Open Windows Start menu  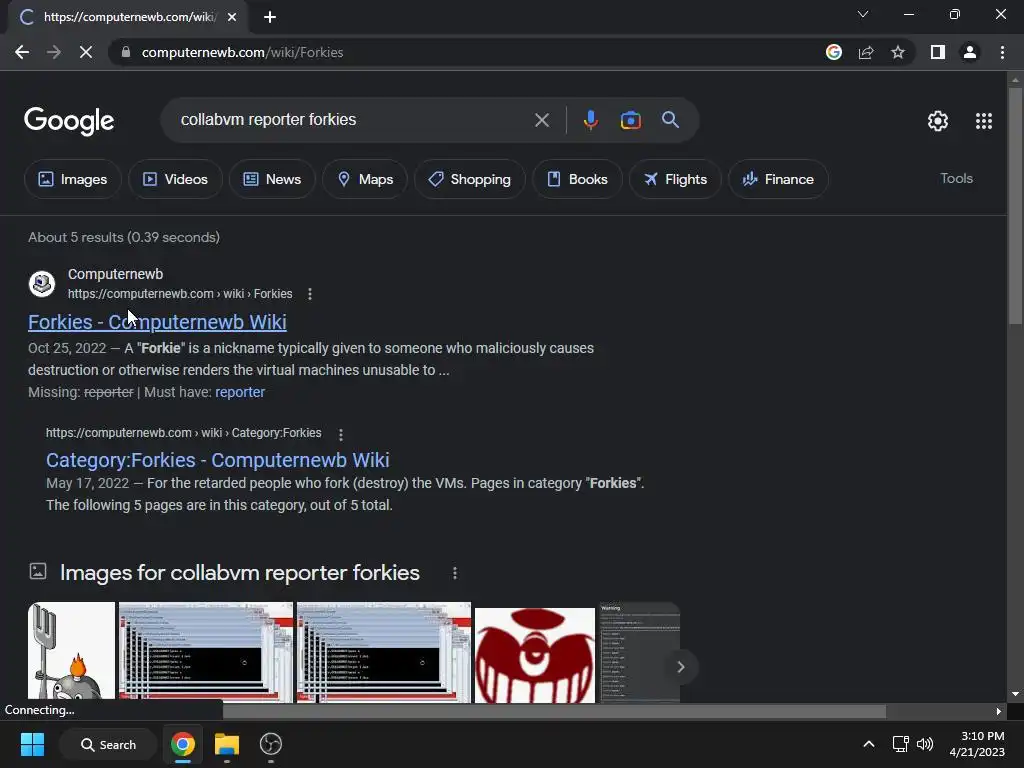coord(32,744)
